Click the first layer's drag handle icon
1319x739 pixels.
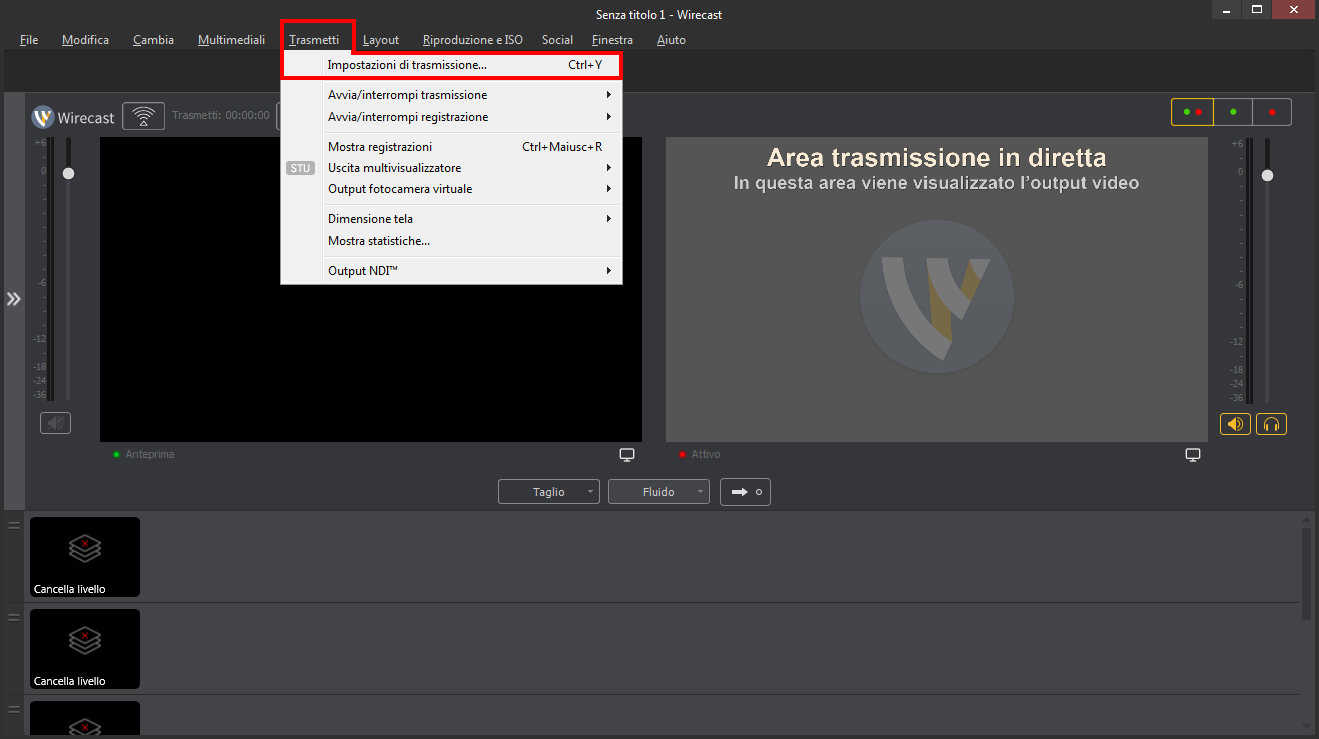tap(14, 525)
